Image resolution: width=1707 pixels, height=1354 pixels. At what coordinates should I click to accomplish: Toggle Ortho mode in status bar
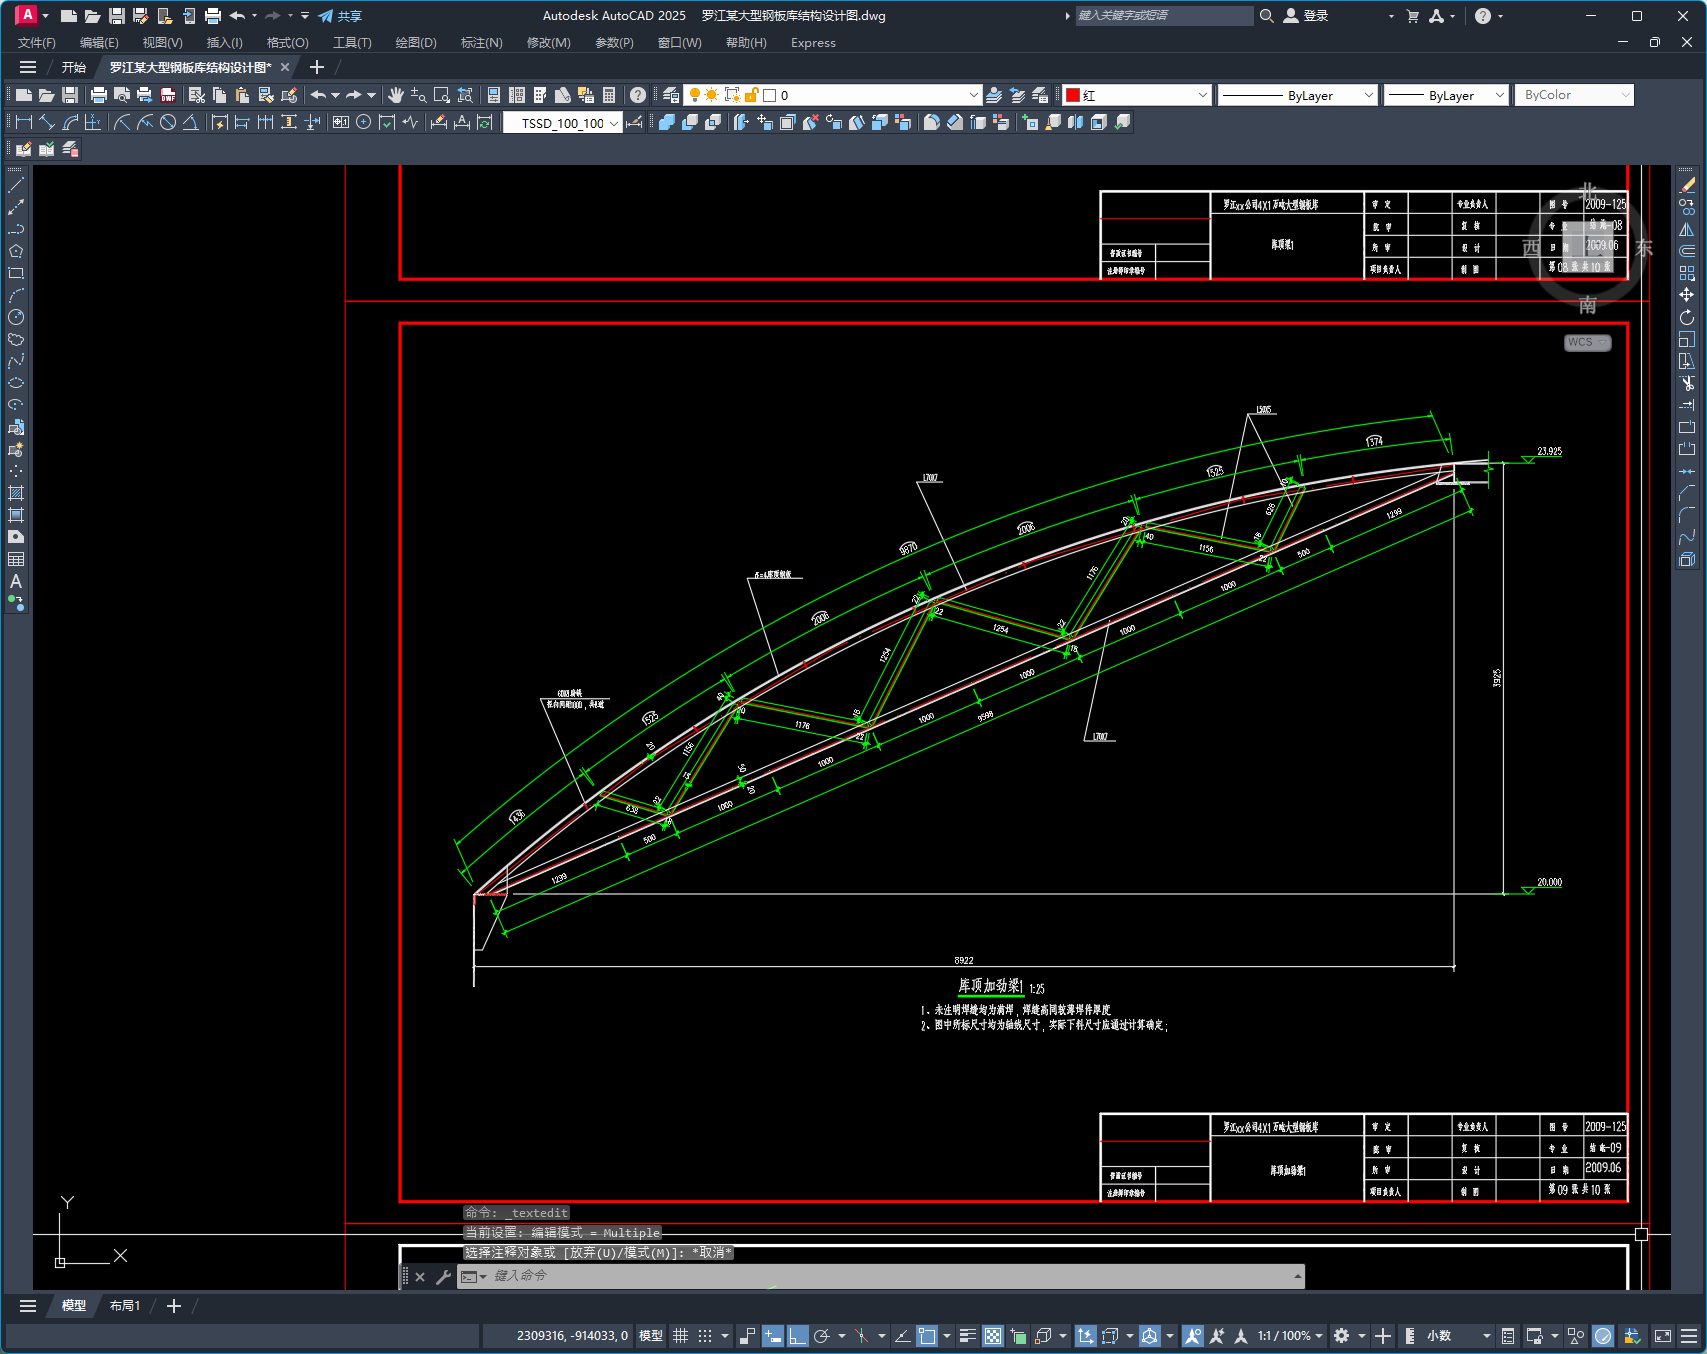tap(797, 1336)
